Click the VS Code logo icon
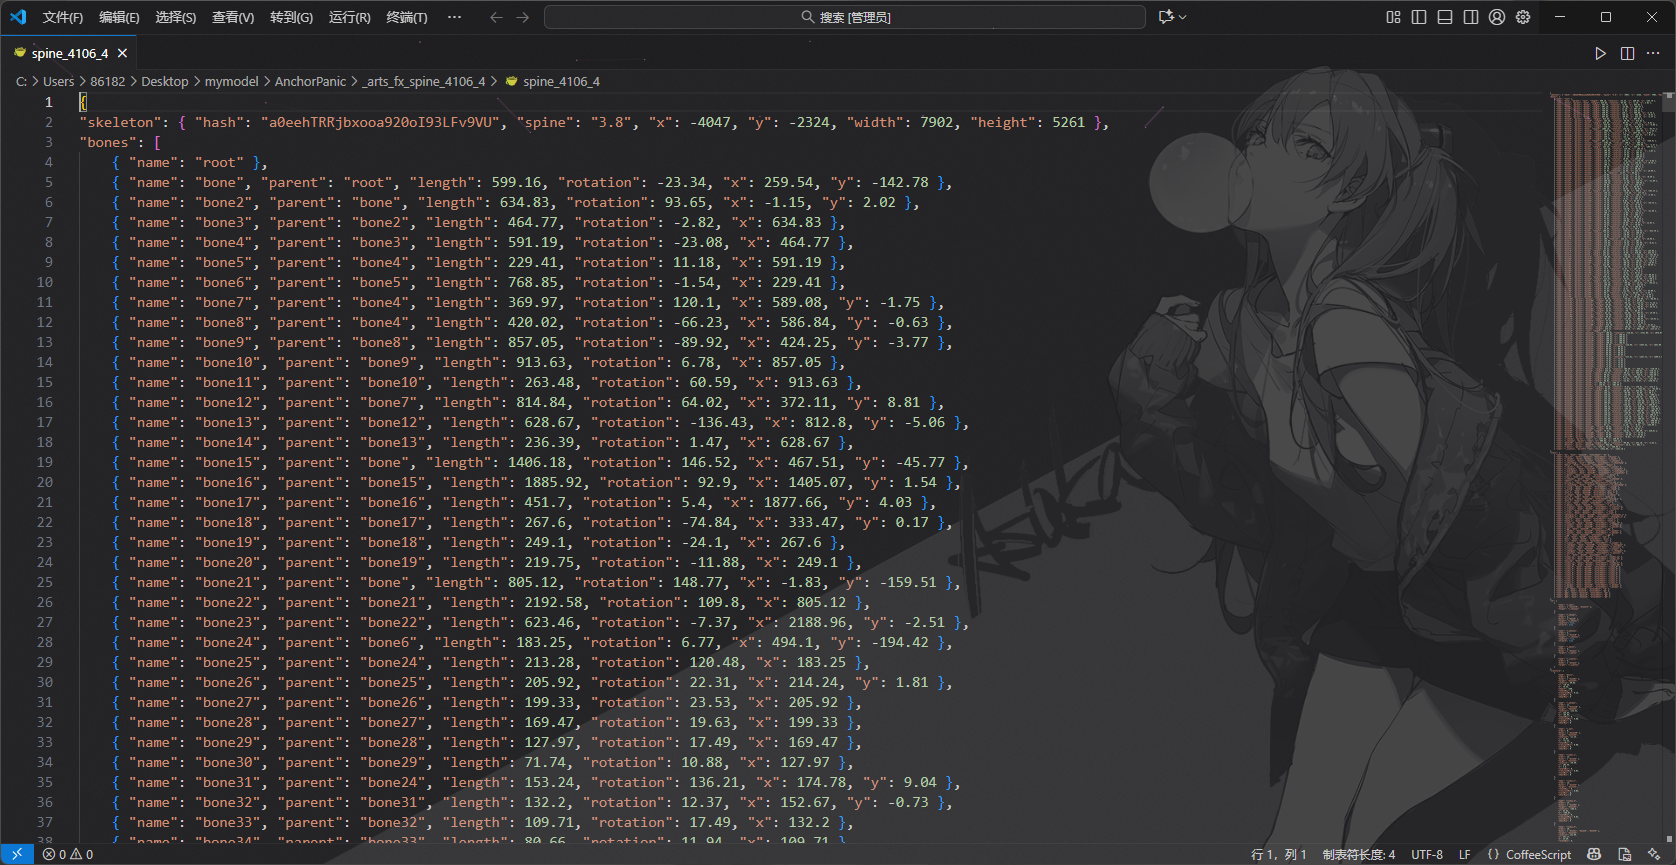 tap(18, 17)
